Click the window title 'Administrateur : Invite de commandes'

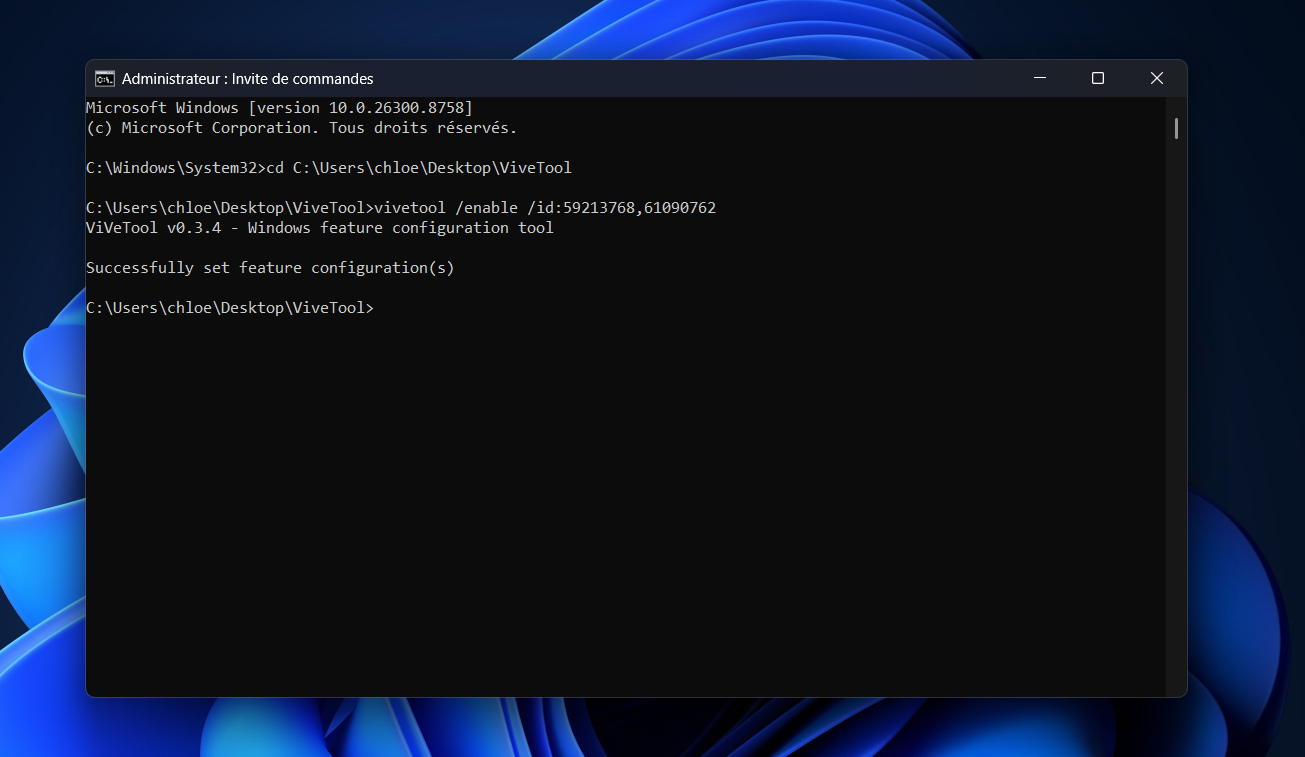[x=247, y=78]
